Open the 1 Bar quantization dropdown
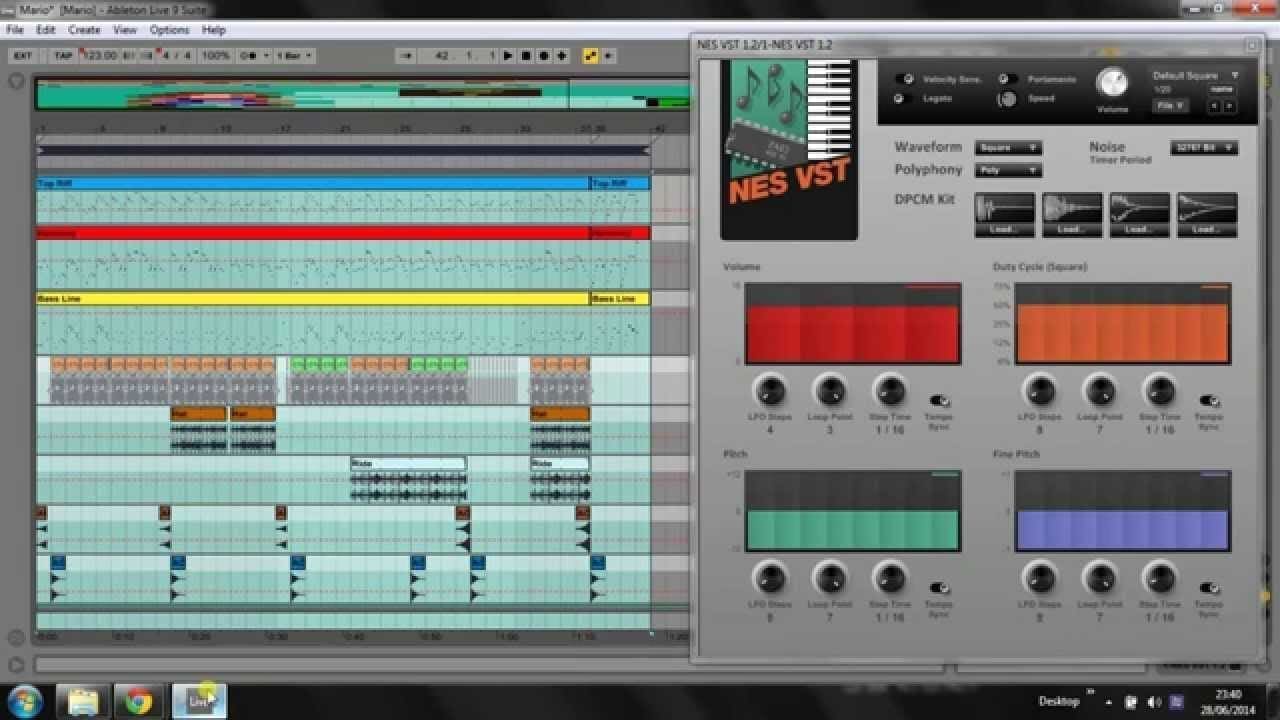This screenshot has width=1280, height=720. pos(294,56)
